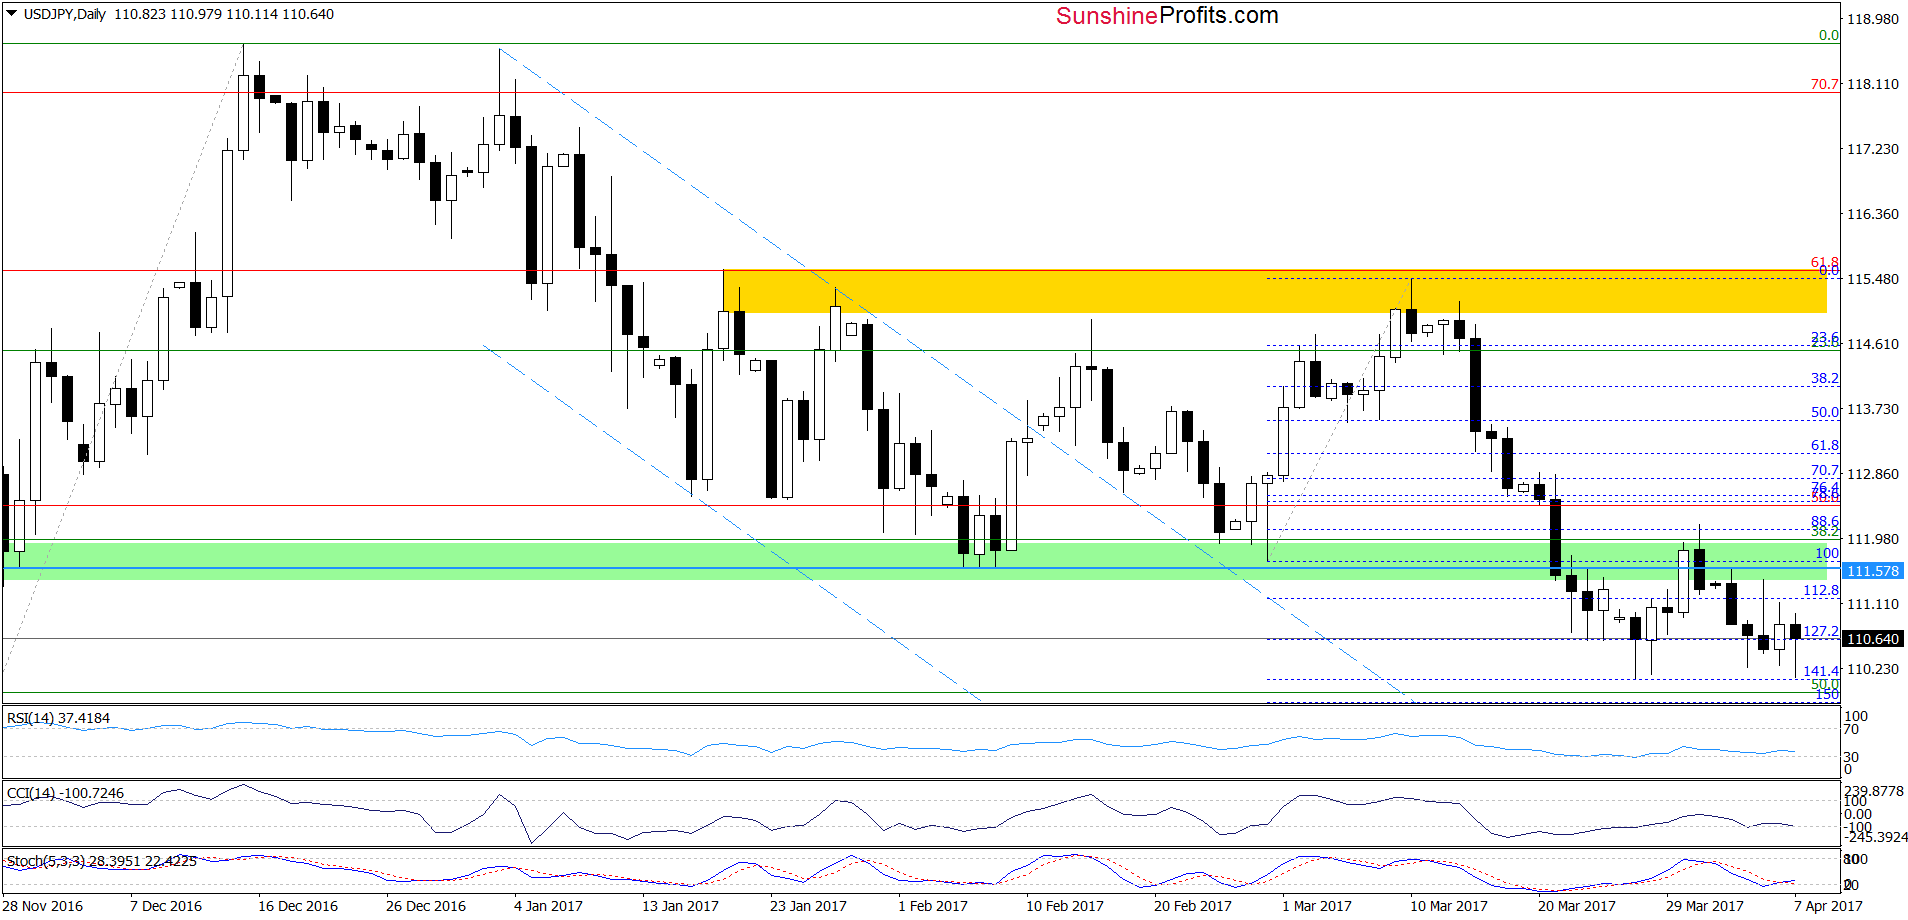Click the 13 Jan 2017 date label

[680, 906]
